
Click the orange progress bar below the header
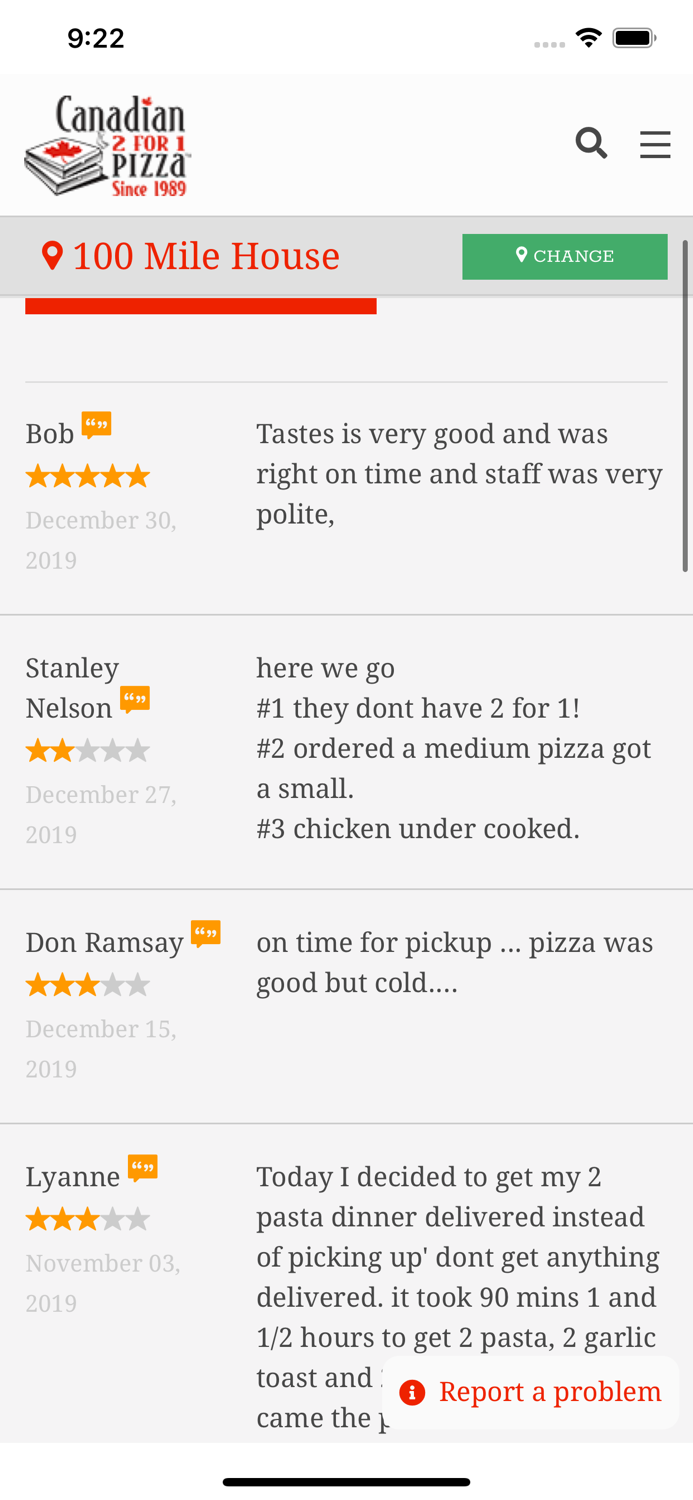pyautogui.click(x=201, y=303)
